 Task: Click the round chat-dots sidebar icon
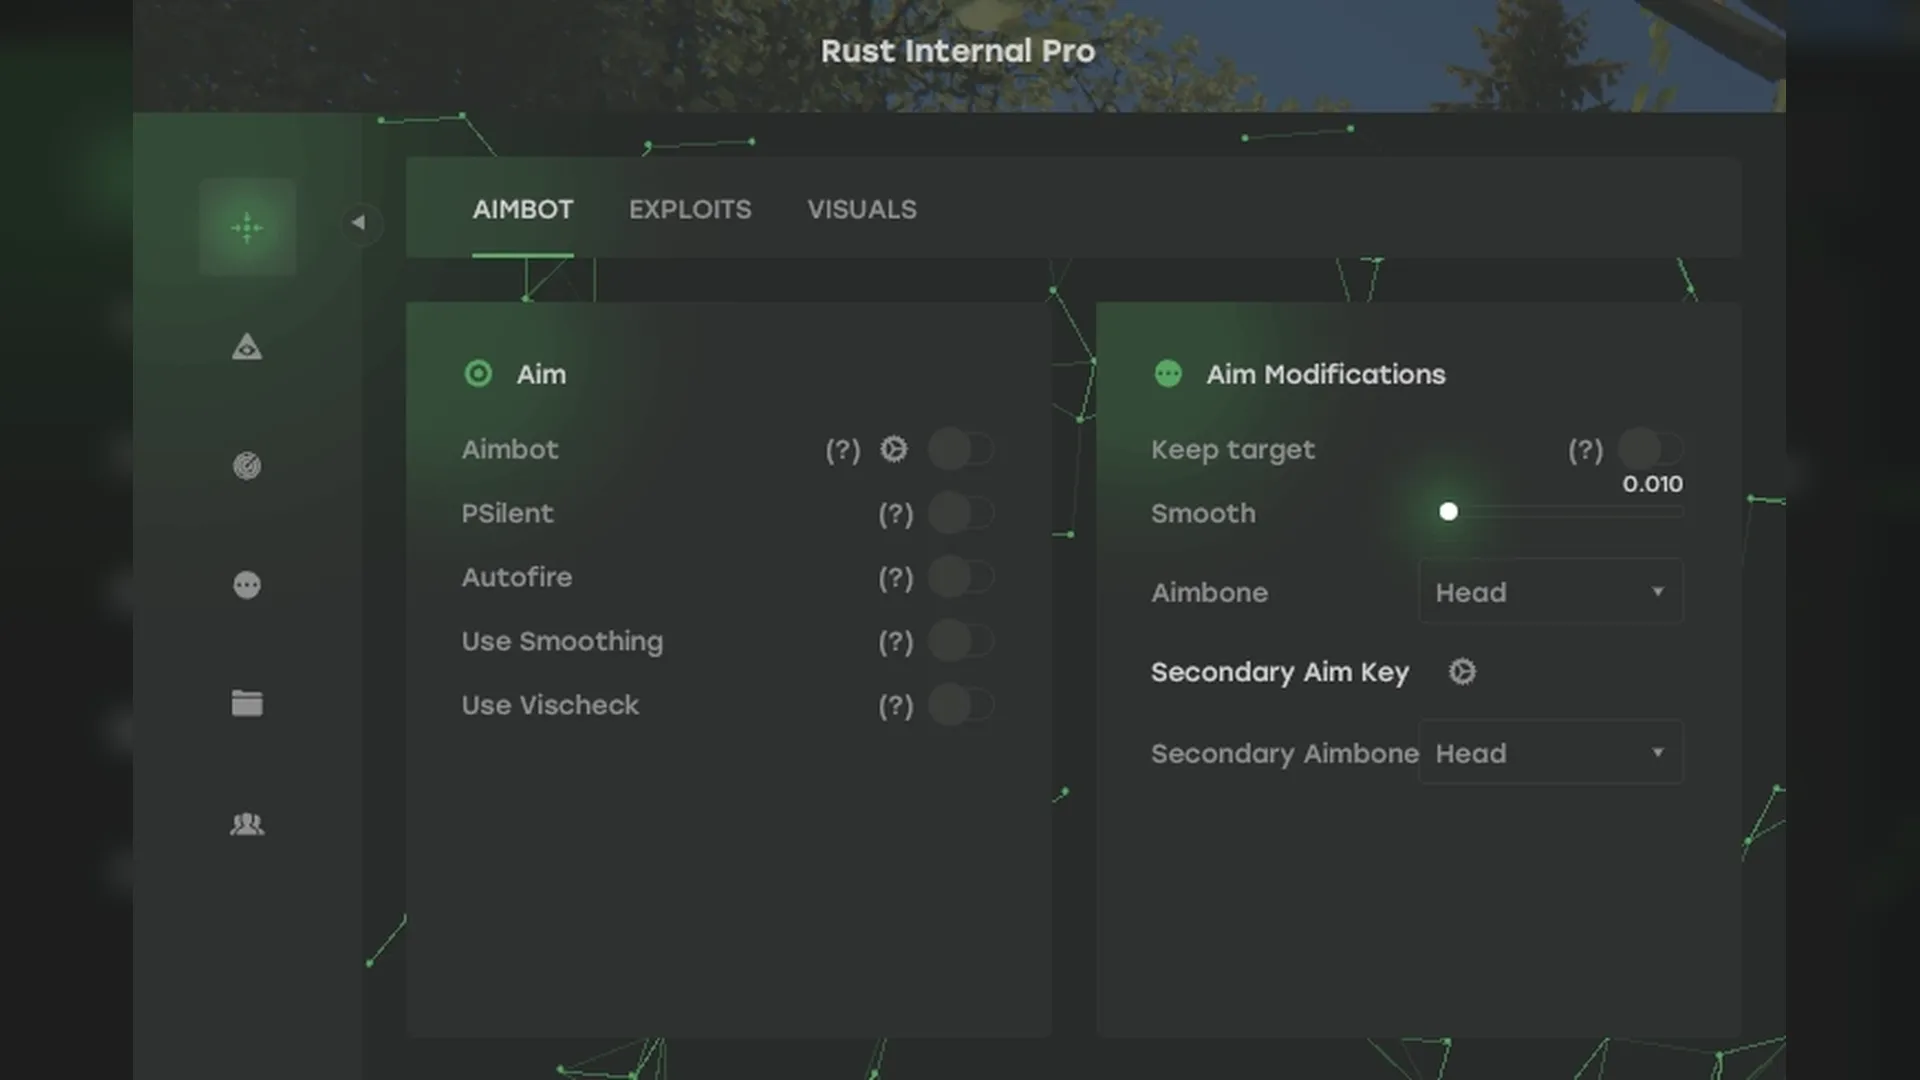[x=247, y=585]
